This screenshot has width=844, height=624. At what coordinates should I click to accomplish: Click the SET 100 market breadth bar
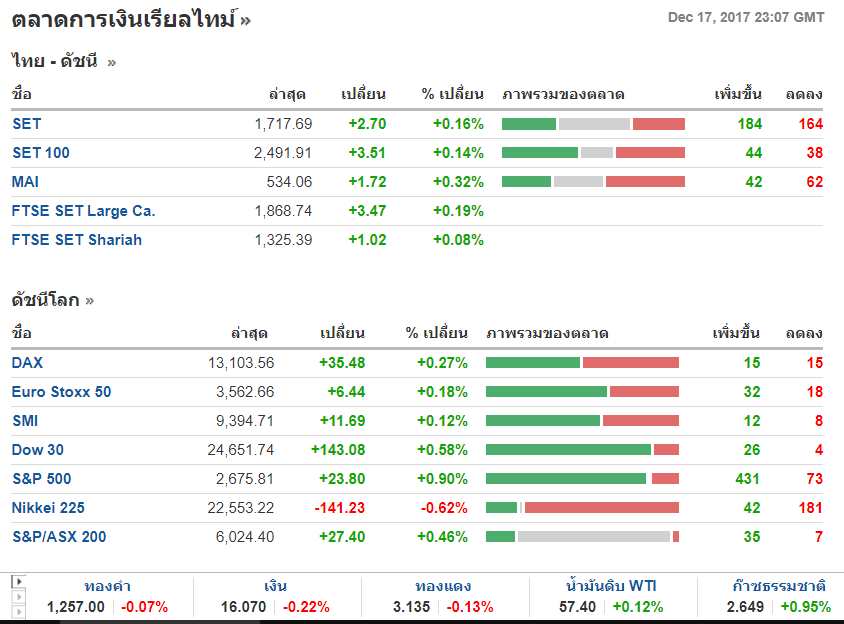tap(593, 153)
